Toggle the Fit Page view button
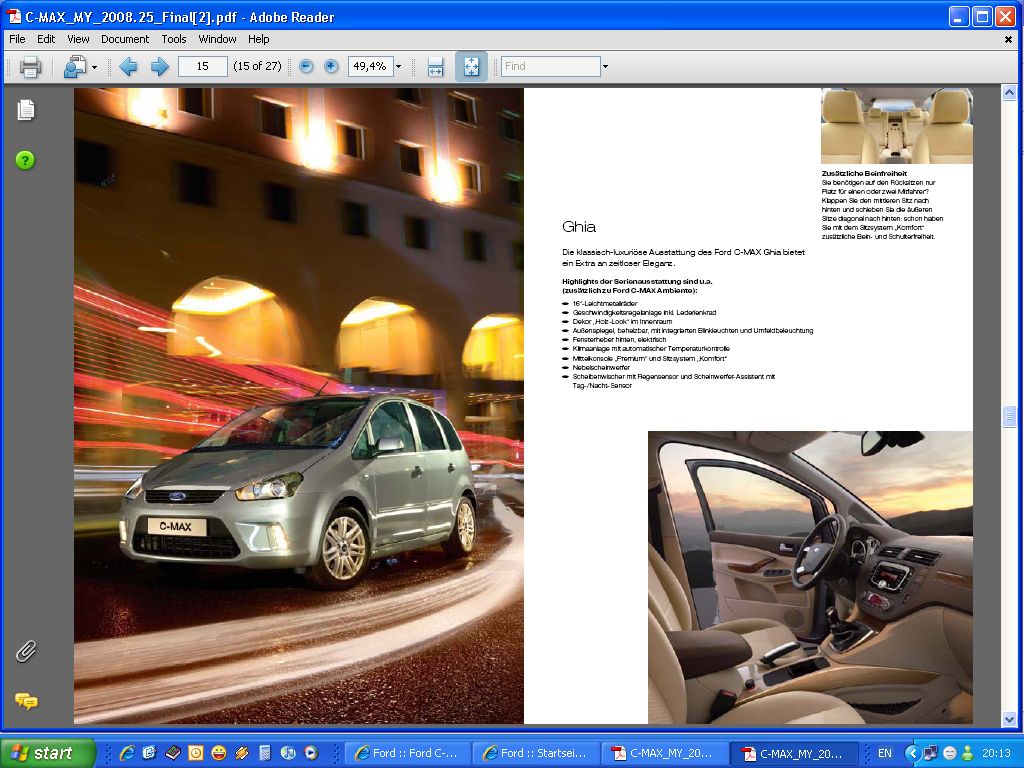This screenshot has height=768, width=1024. click(x=471, y=67)
